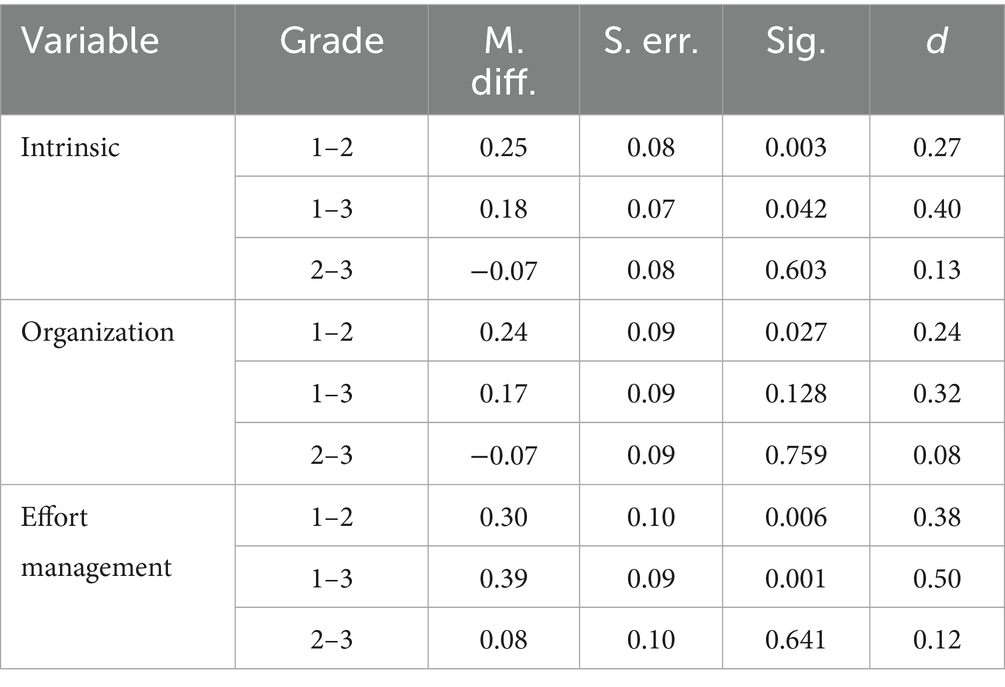Select the 0.40 effect size cell

(936, 208)
